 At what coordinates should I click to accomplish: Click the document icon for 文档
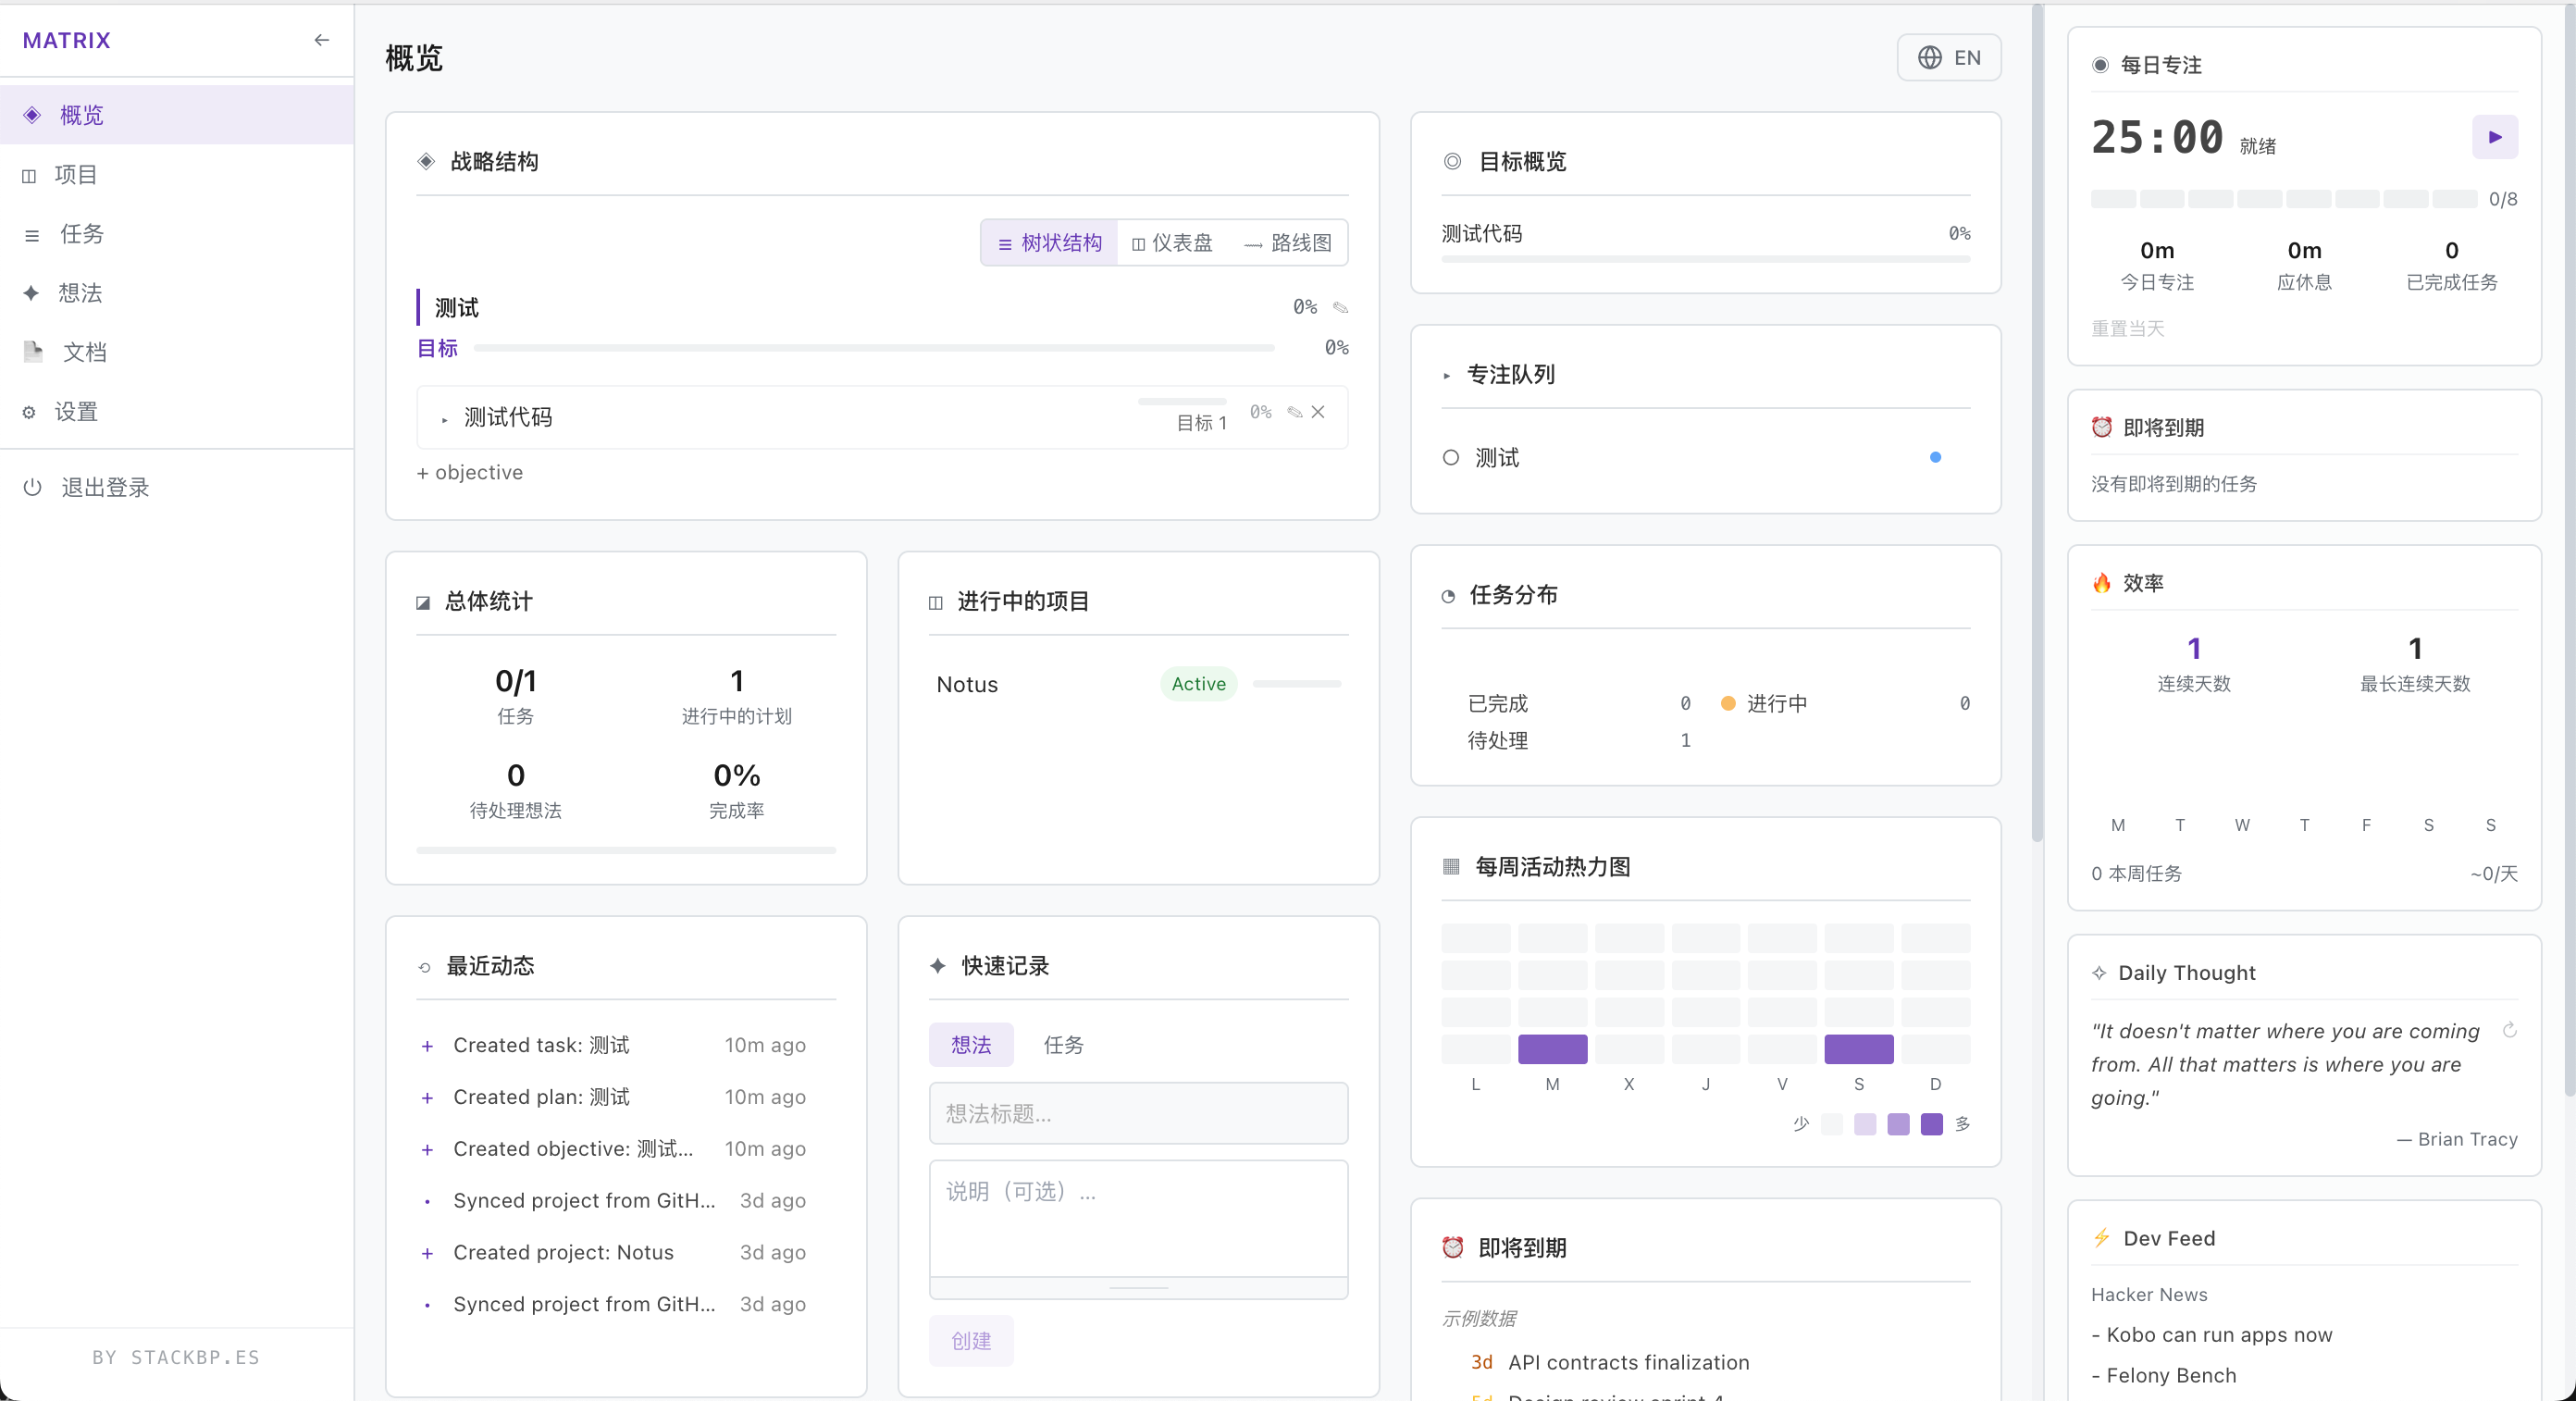(x=33, y=351)
